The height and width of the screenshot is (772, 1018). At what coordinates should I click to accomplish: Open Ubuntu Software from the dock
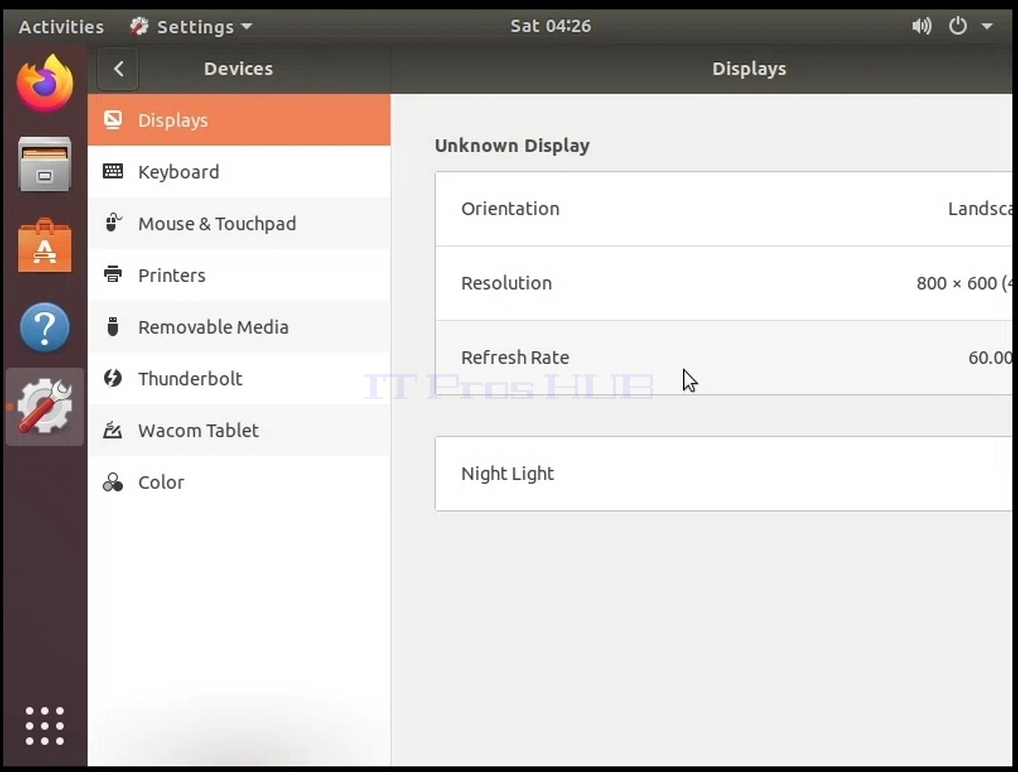click(x=45, y=245)
